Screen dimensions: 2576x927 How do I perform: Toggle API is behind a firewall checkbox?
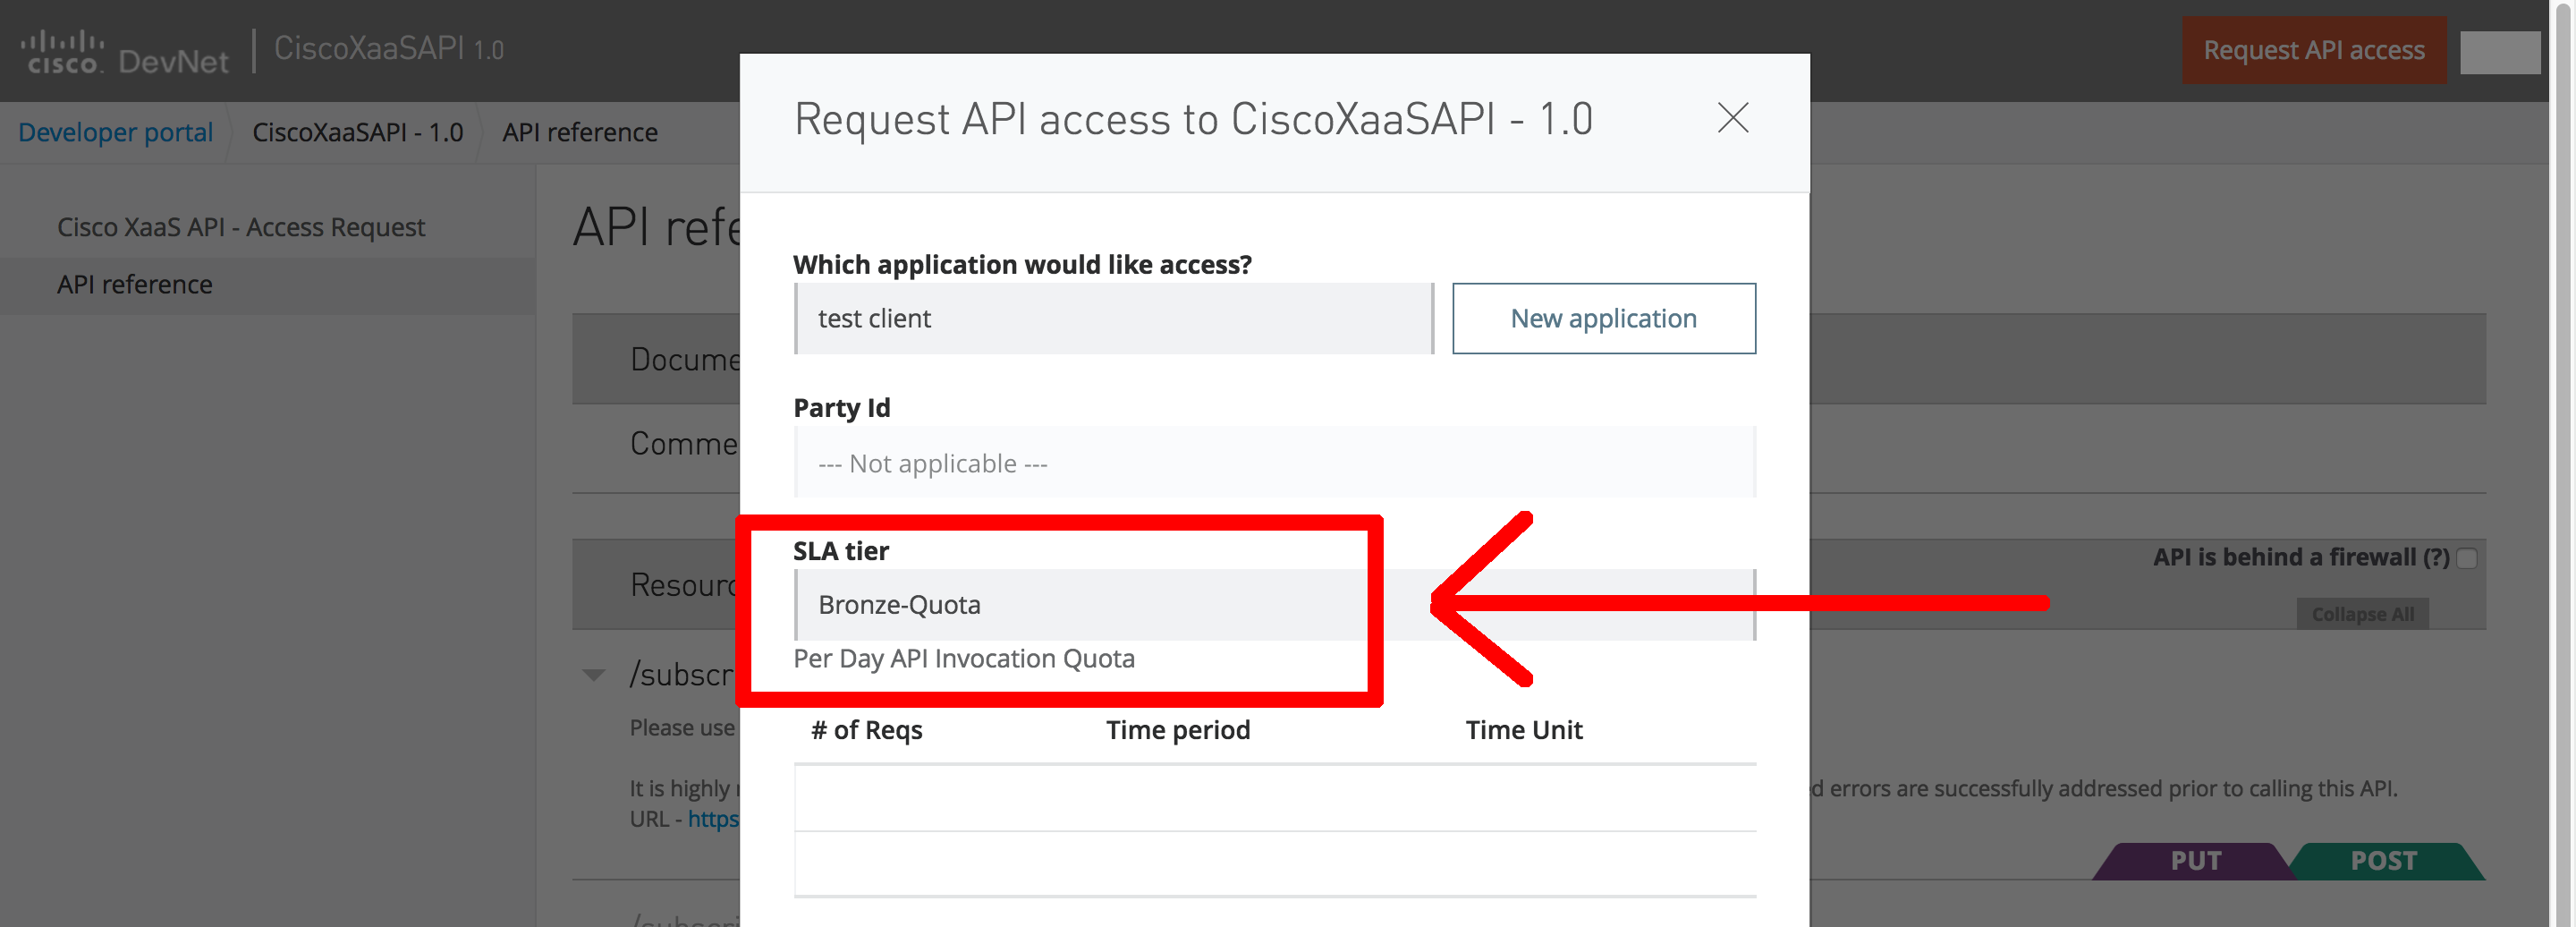pyautogui.click(x=2466, y=558)
